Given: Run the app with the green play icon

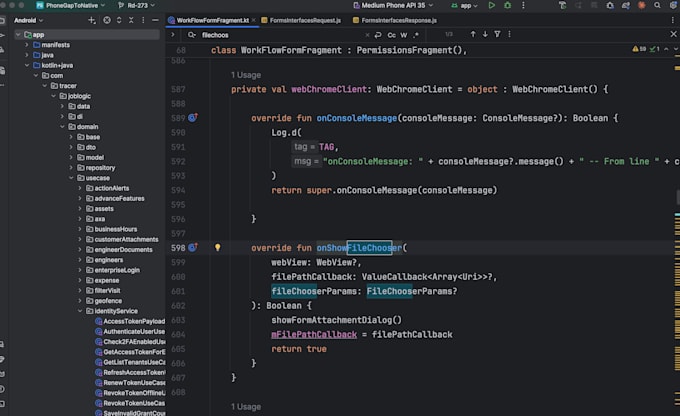Looking at the screenshot, I should click(x=491, y=6).
